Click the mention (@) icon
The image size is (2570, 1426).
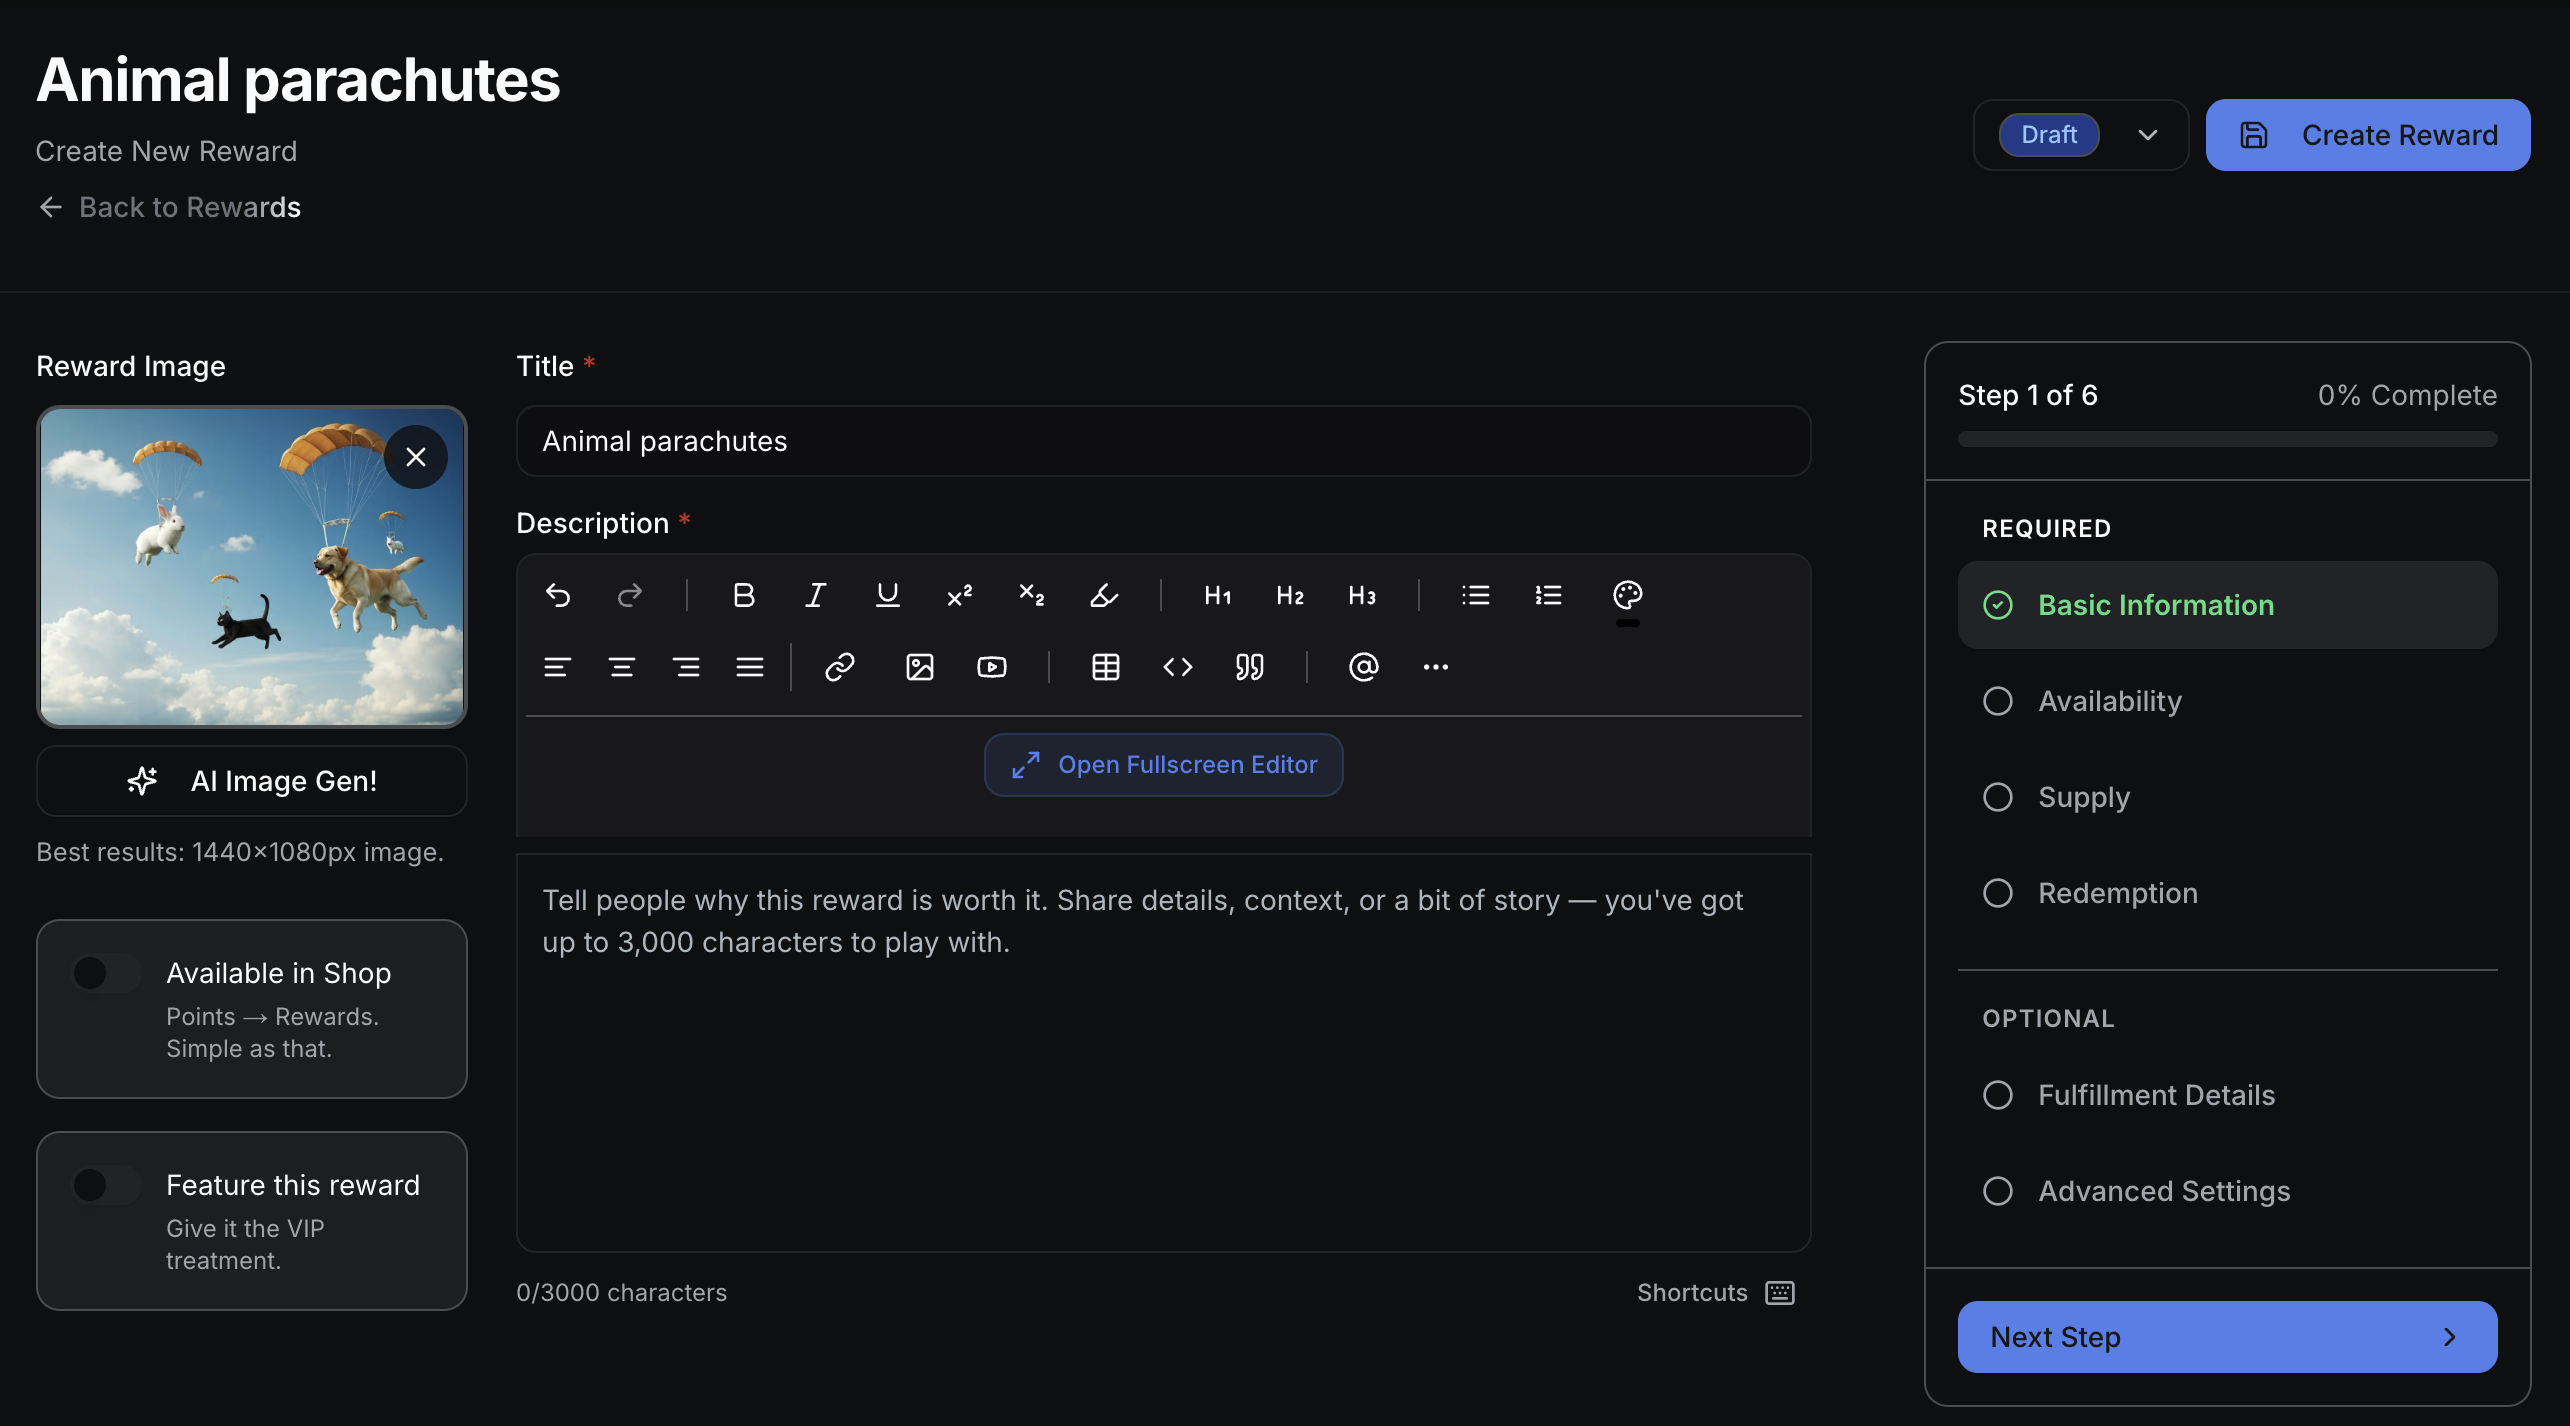click(1363, 667)
